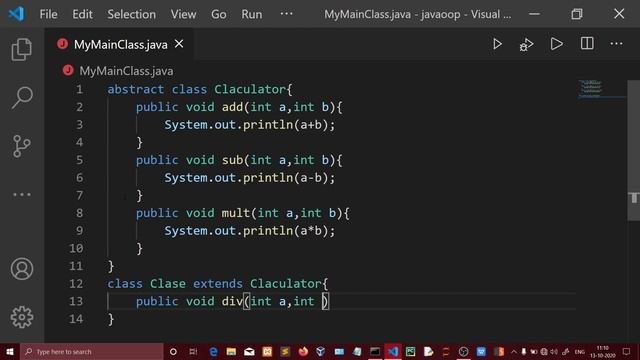Click the VS Code logo icon
640x360 pixels.
pyautogui.click(x=16, y=14)
